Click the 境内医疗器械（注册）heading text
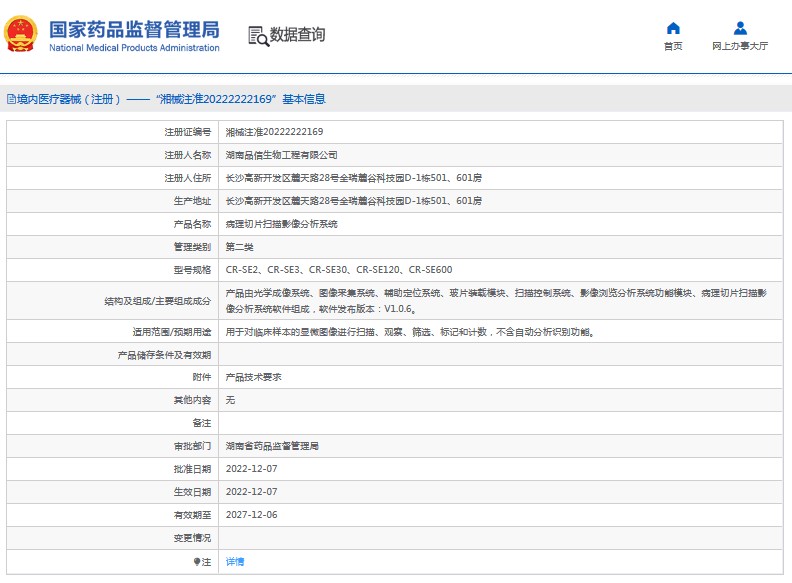This screenshot has height=583, width=792. [69, 99]
